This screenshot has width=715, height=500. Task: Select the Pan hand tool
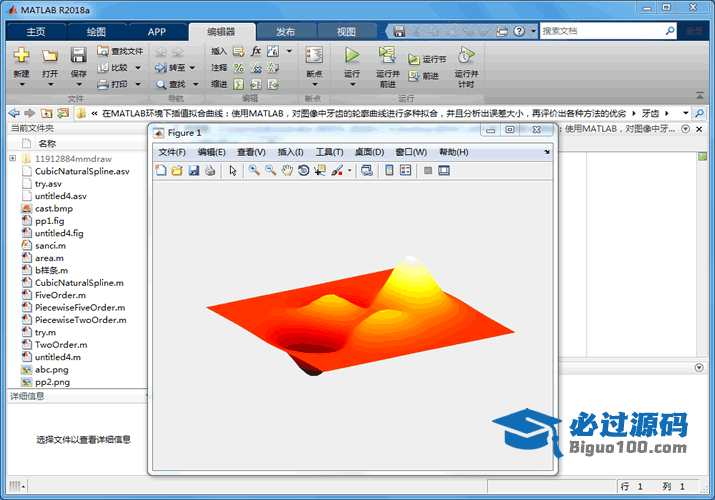pyautogui.click(x=287, y=170)
